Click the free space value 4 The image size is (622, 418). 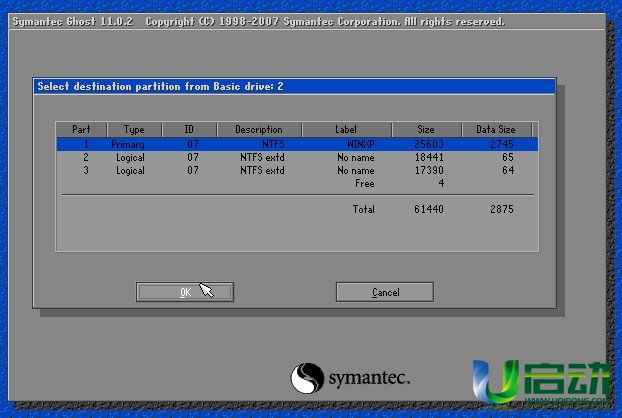(x=441, y=184)
